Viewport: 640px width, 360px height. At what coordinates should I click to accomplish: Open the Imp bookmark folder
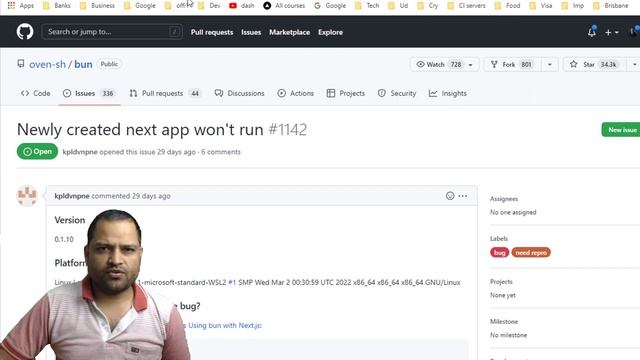click(573, 5)
